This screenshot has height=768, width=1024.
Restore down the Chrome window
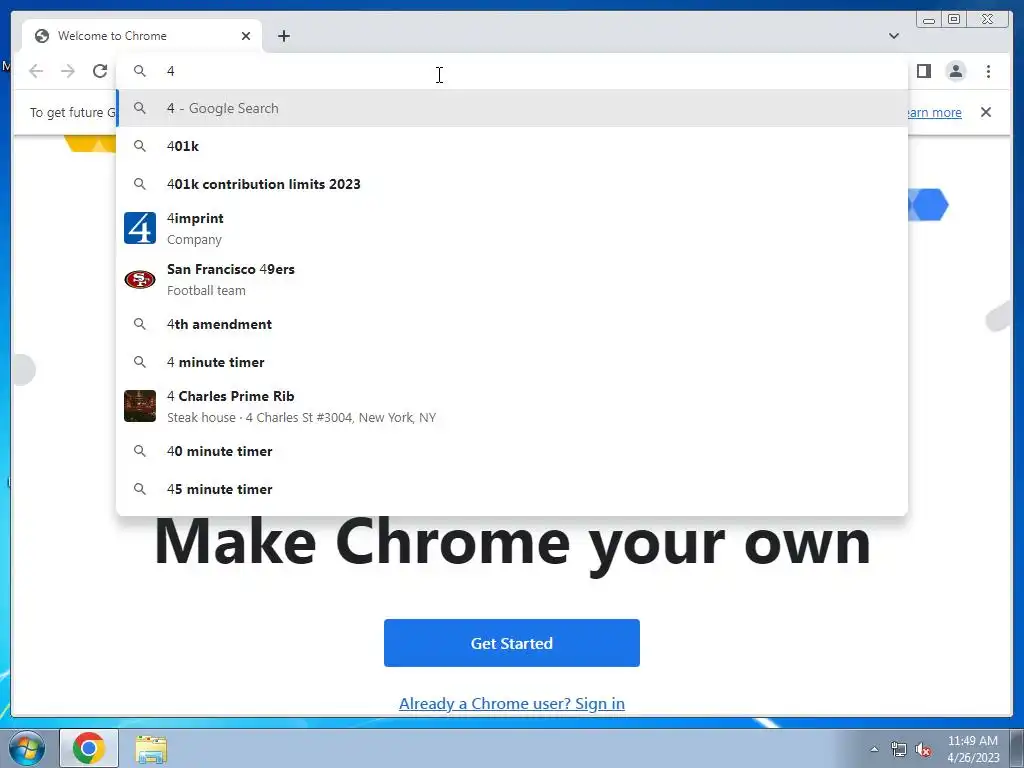click(x=954, y=20)
